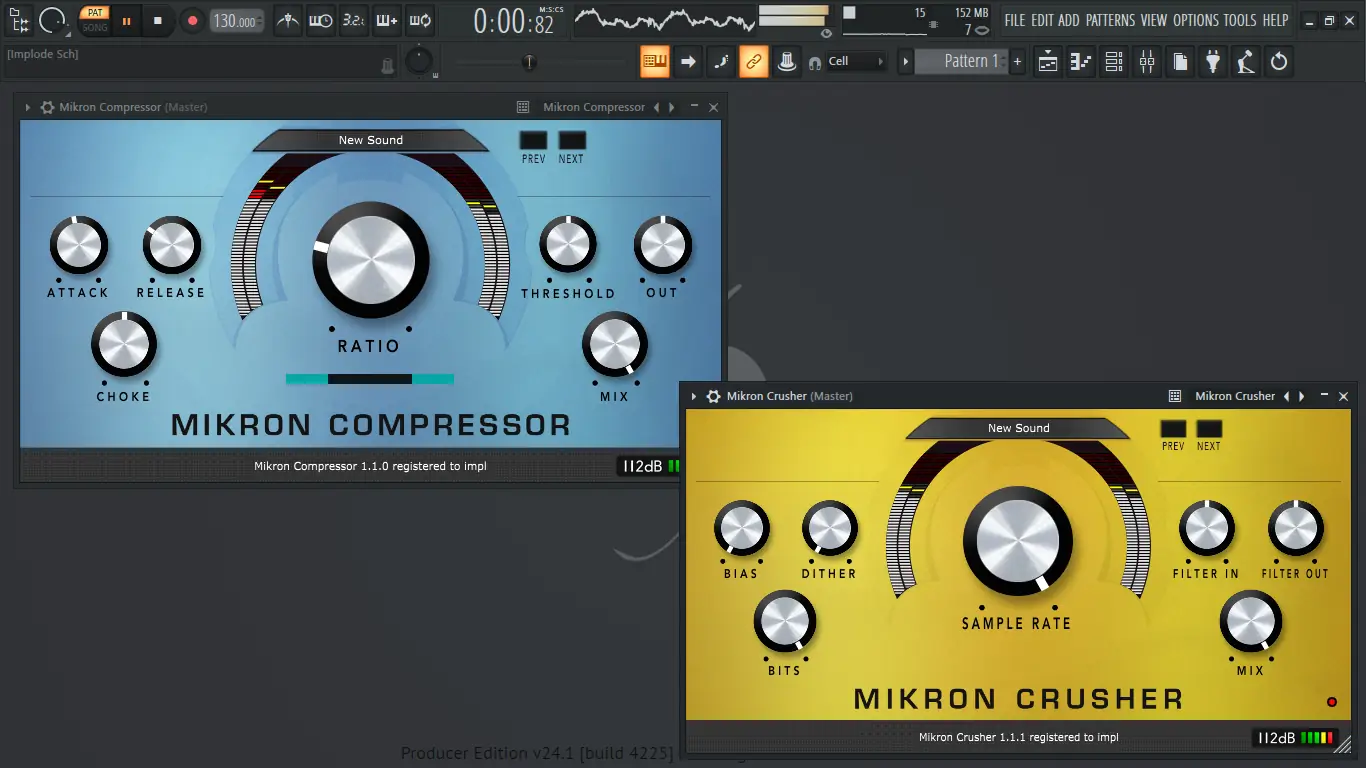Toggle the metronome
Viewport: 1366px width, 768px height.
tap(288, 20)
